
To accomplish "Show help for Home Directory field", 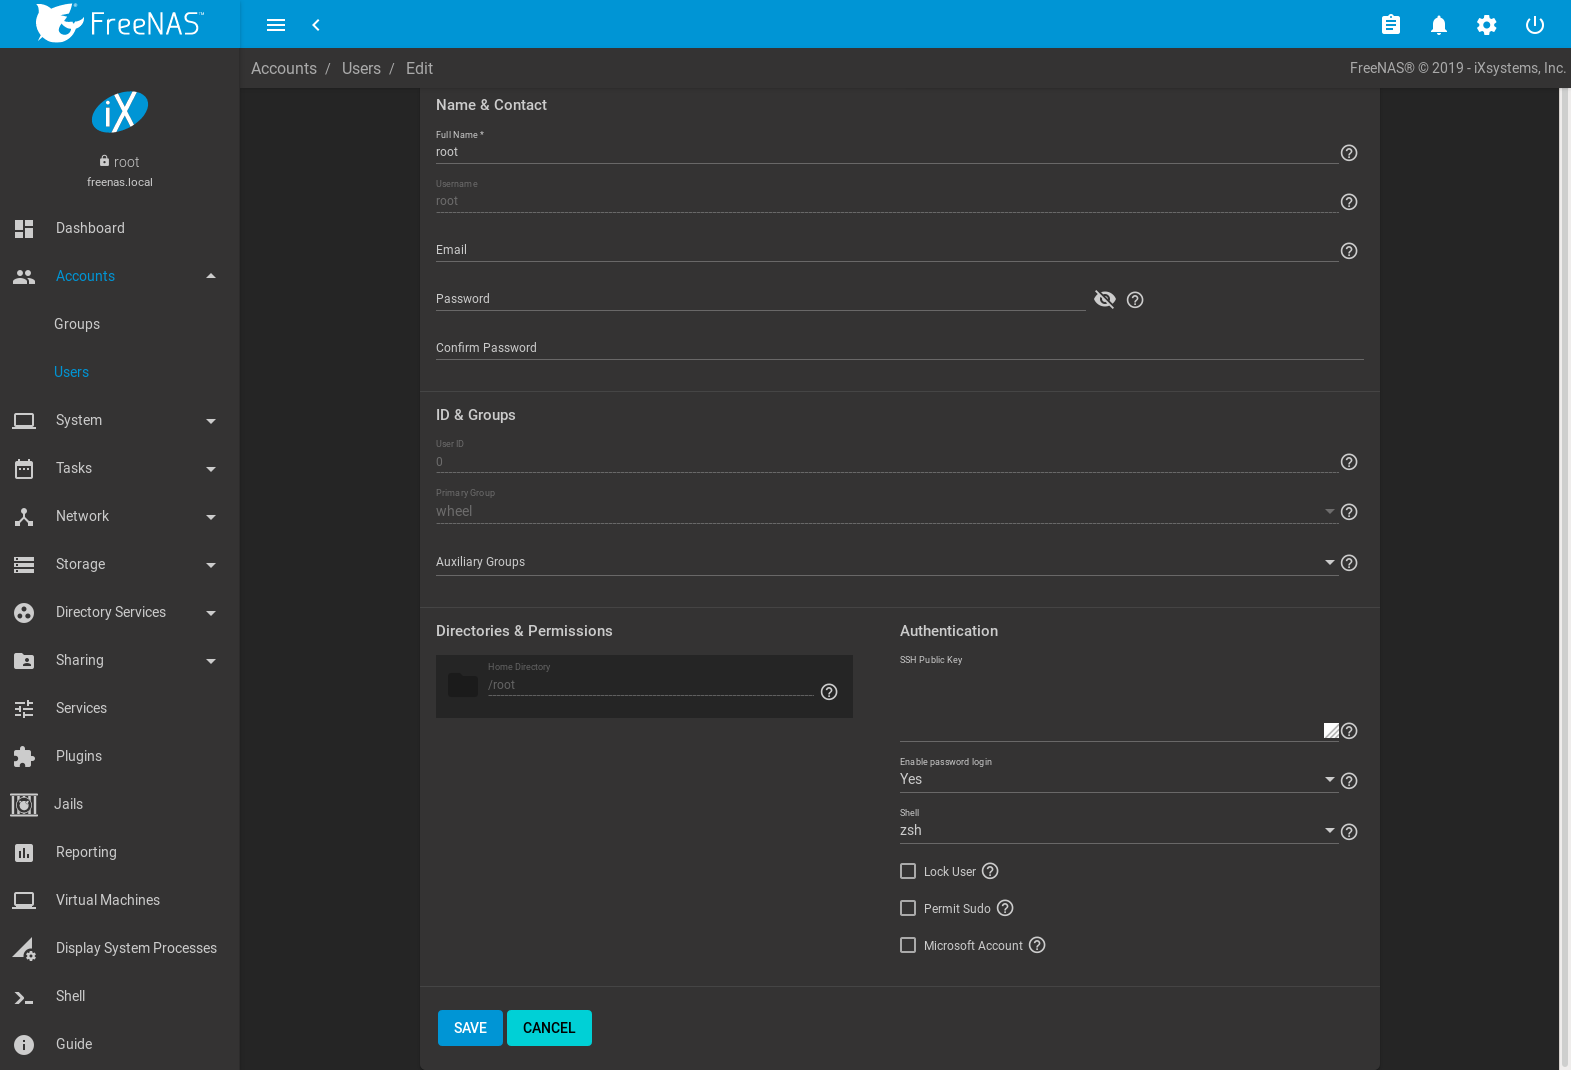I will (829, 692).
